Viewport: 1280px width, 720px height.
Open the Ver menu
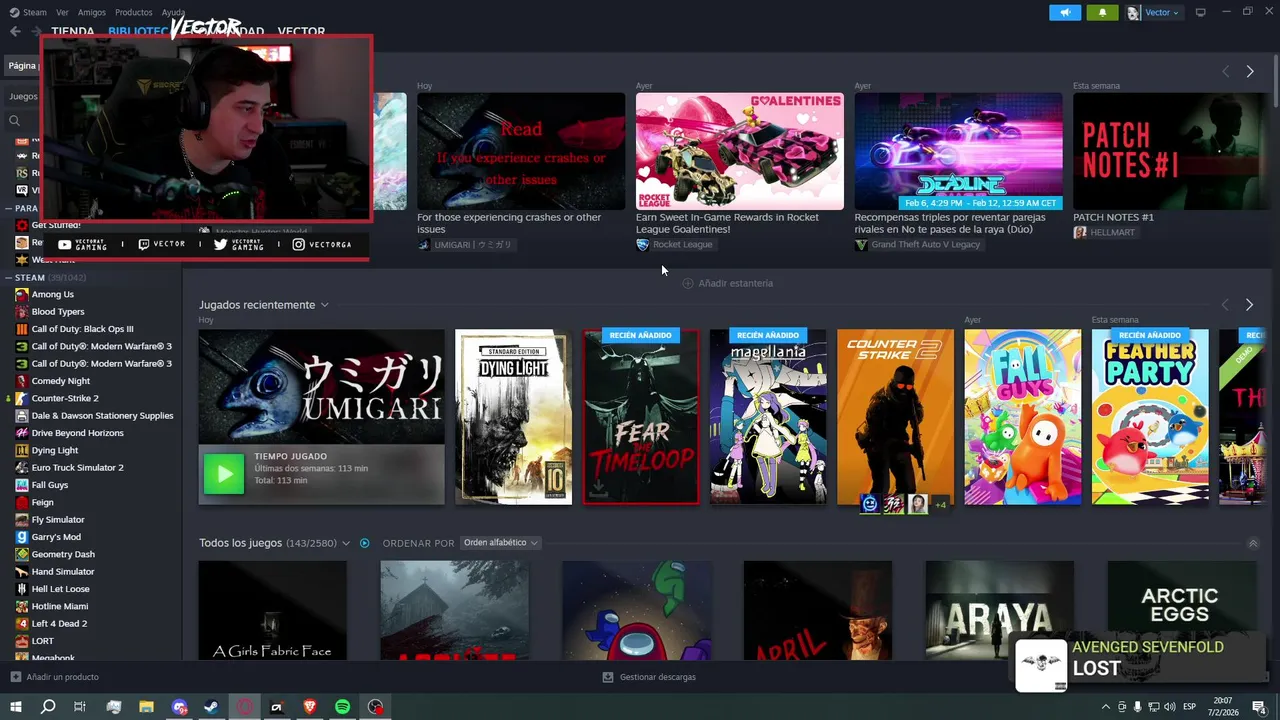pos(62,12)
